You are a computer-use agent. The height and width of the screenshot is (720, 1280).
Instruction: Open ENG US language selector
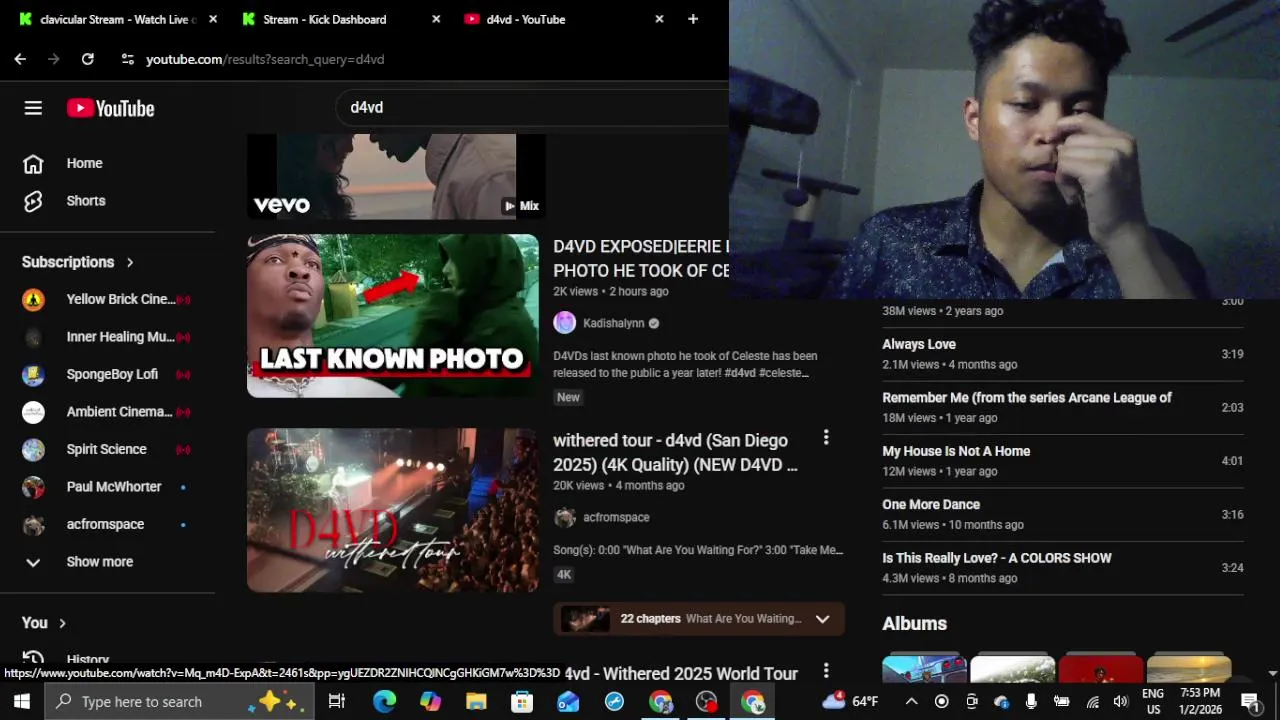tap(1153, 701)
